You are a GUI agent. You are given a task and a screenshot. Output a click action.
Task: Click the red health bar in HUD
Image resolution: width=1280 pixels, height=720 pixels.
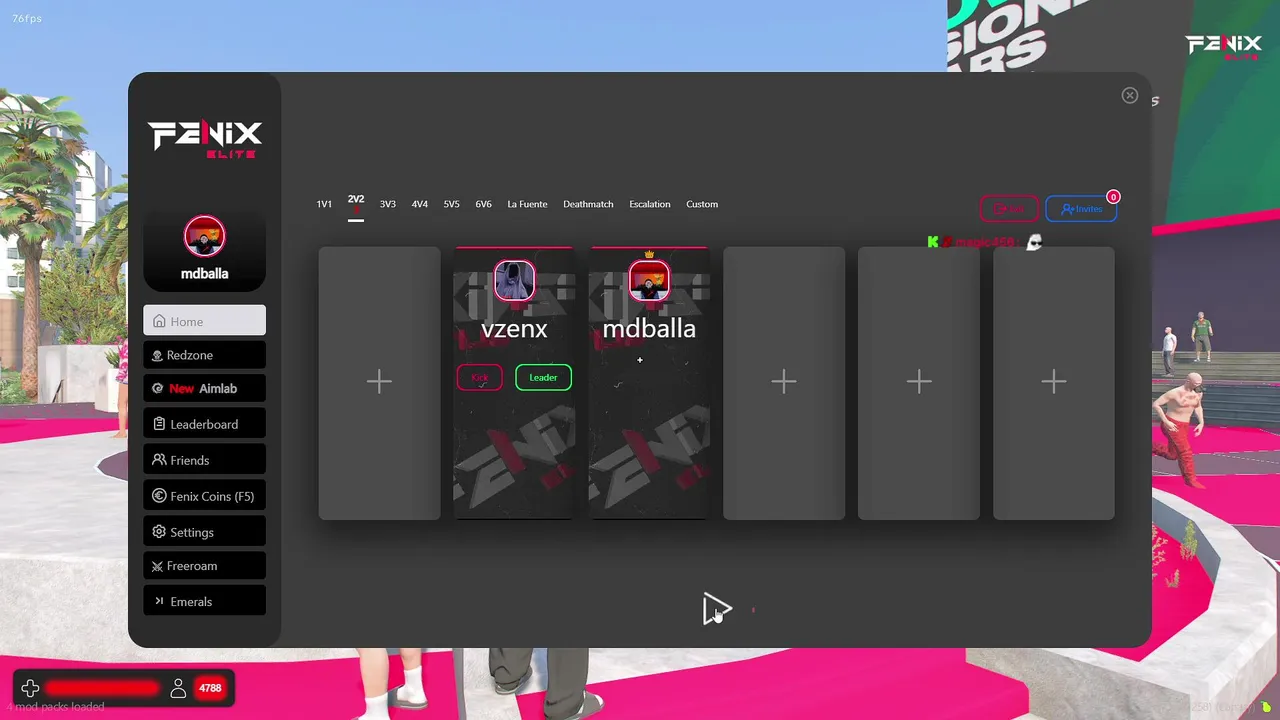tap(102, 688)
